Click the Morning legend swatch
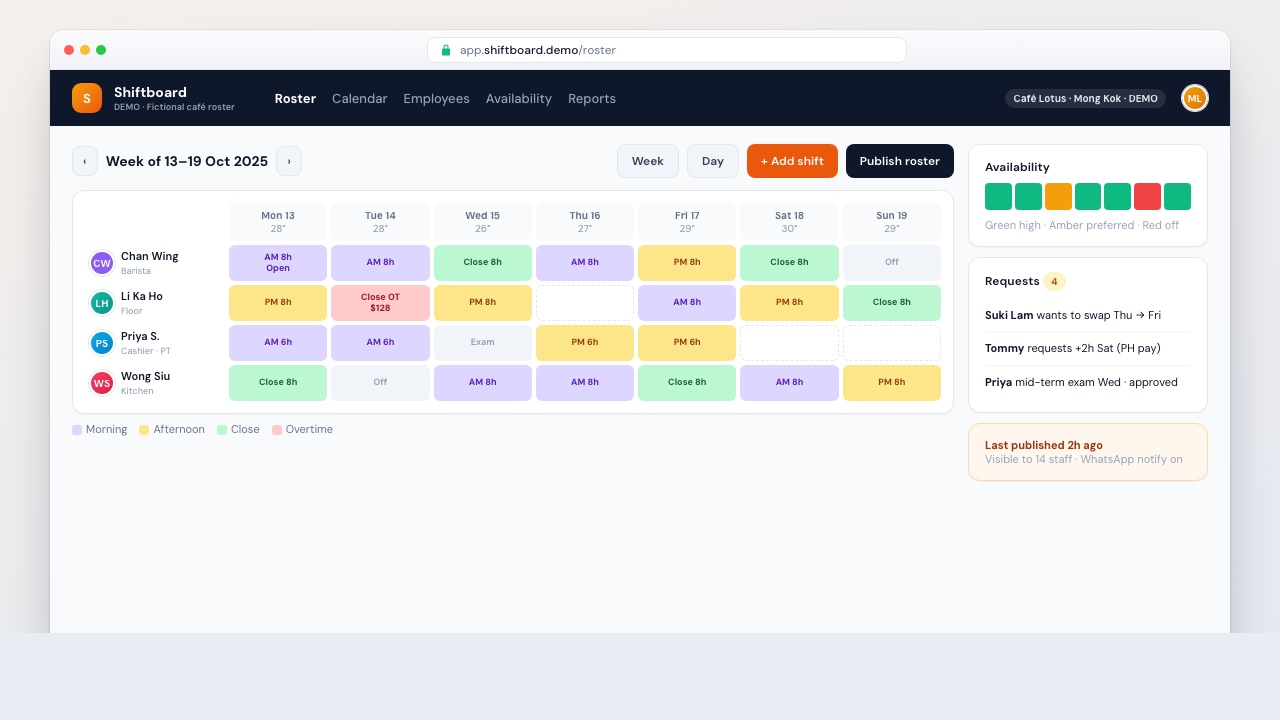The image size is (1280, 720). pos(77,430)
